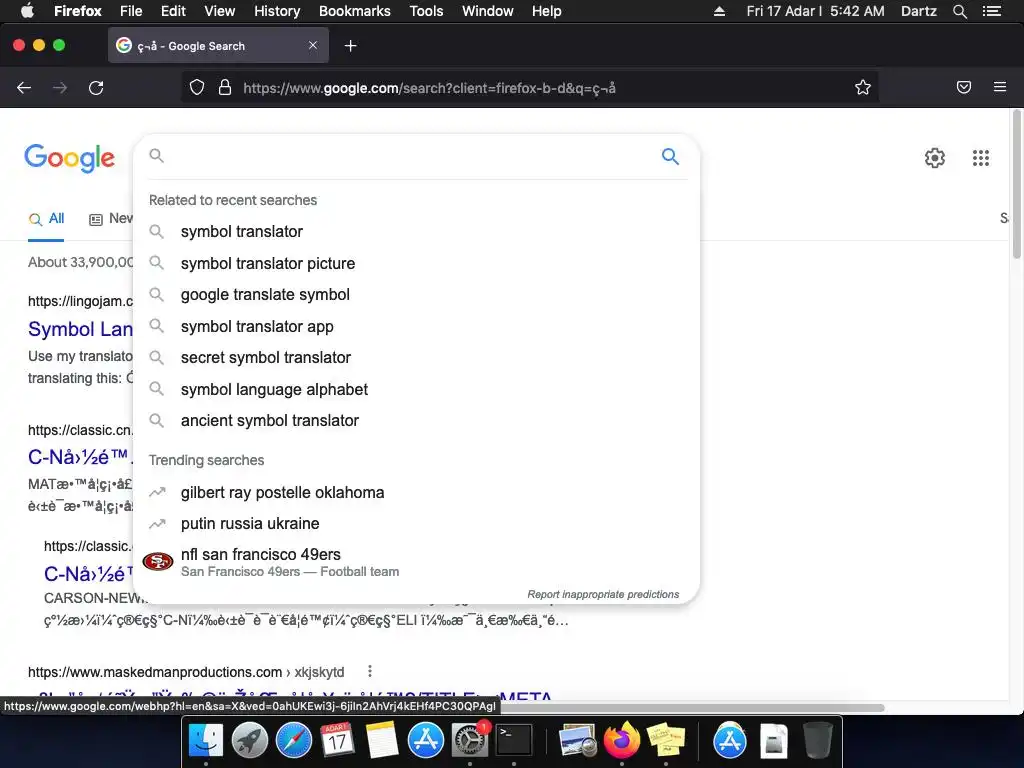The height and width of the screenshot is (768, 1024).
Task: Close the Google Search tab
Action: [313, 45]
